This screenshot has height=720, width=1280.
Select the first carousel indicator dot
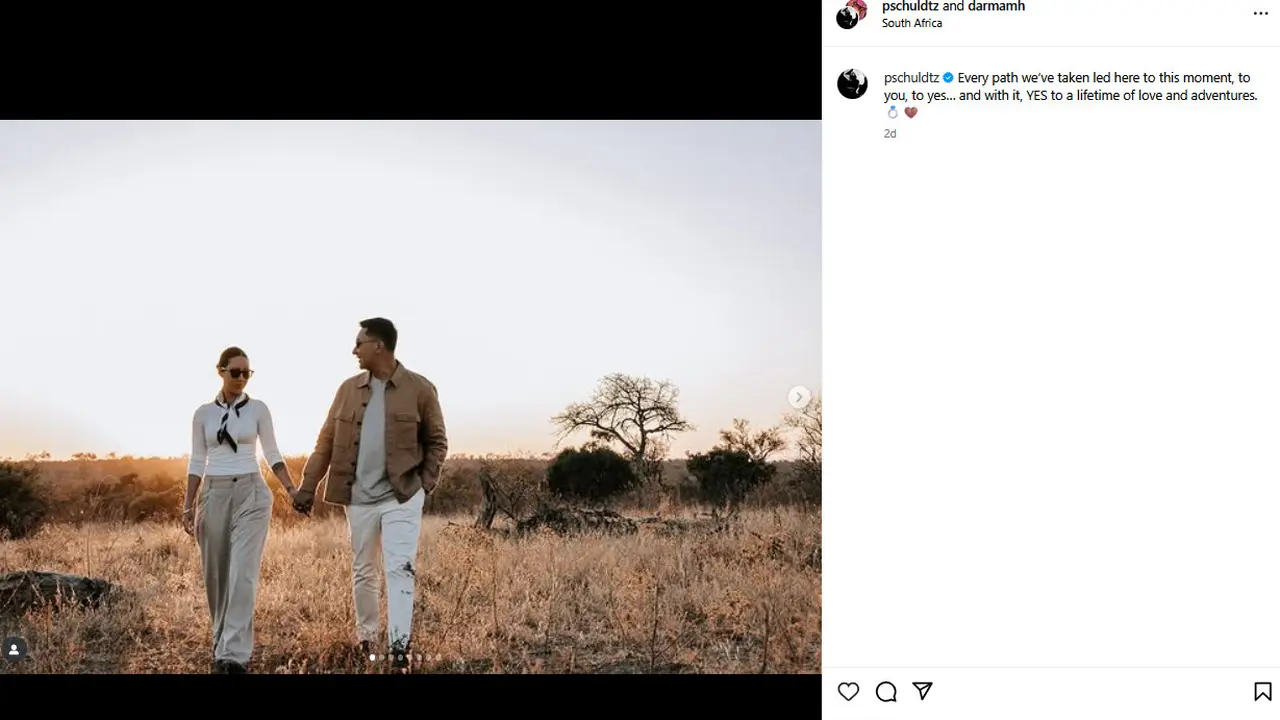coord(372,657)
